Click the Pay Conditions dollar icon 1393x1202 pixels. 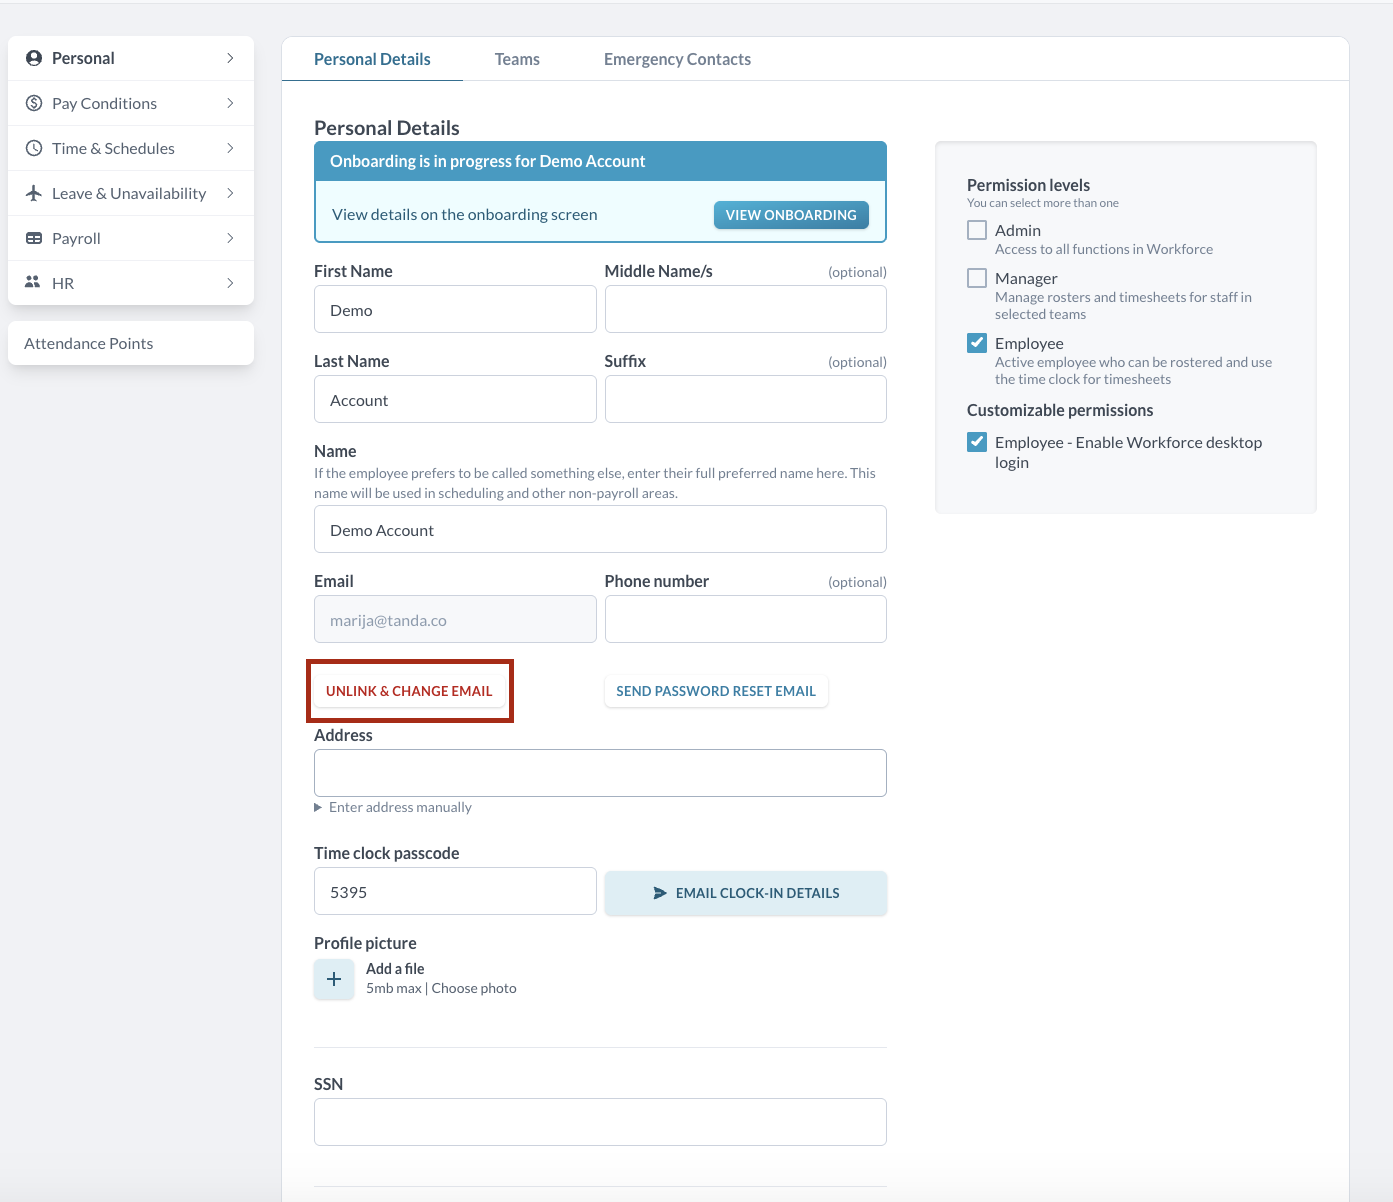click(34, 103)
